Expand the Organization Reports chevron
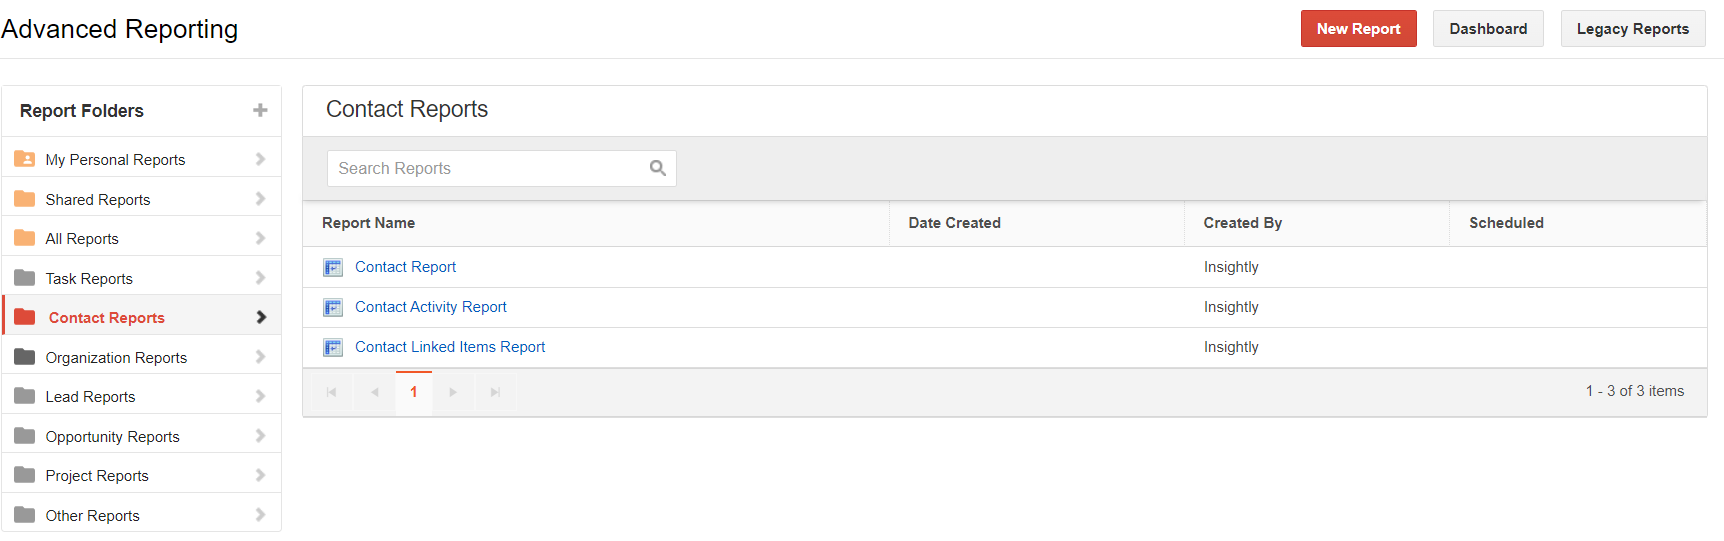This screenshot has height=541, width=1724. (x=260, y=357)
